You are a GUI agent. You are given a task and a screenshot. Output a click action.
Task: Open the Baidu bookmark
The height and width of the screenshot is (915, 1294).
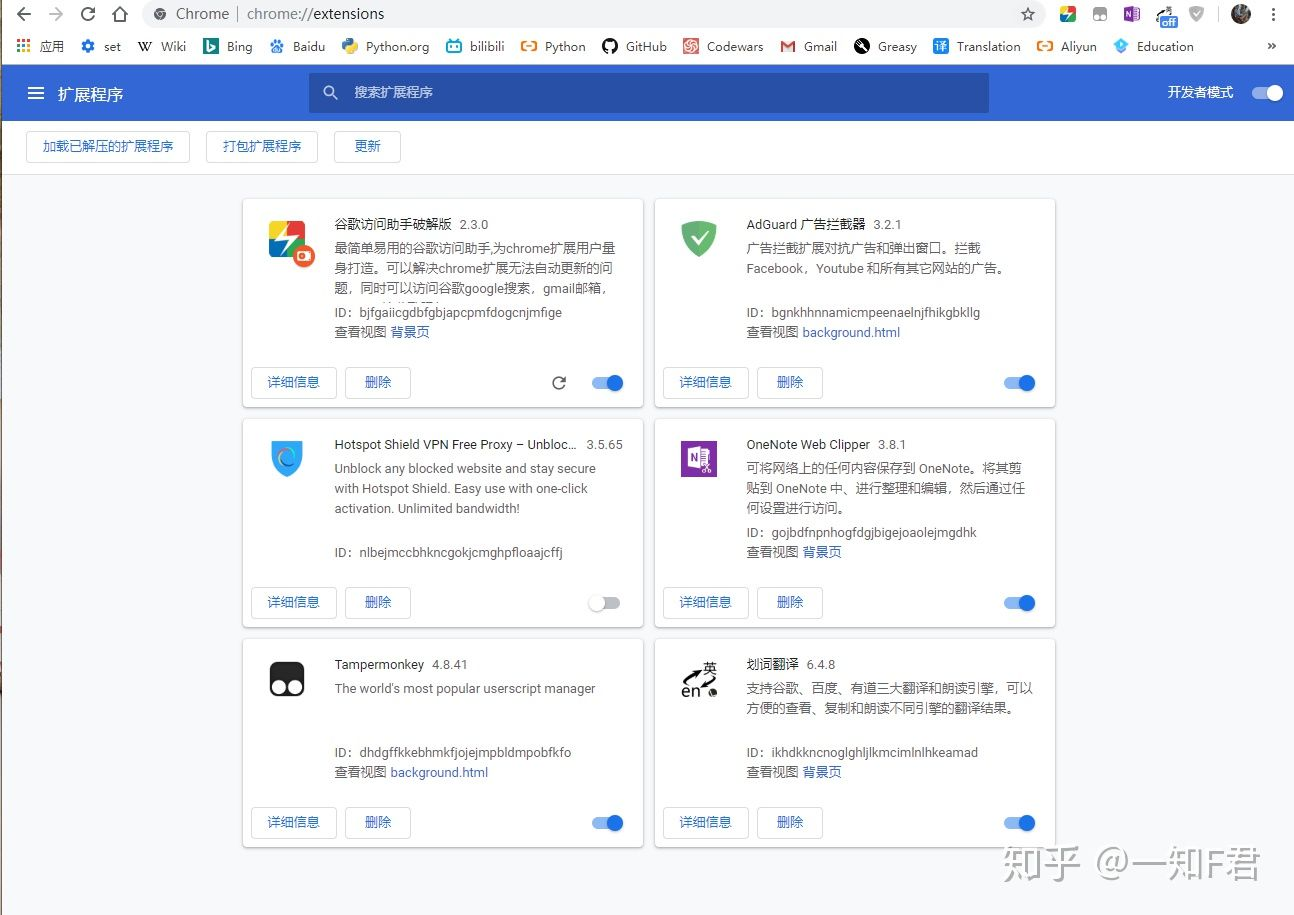point(297,46)
